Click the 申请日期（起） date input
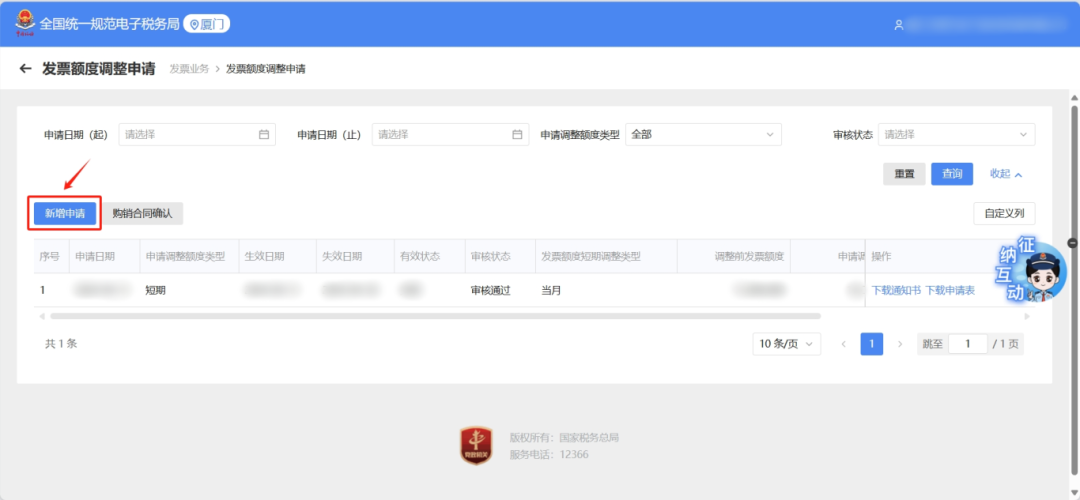The image size is (1080, 500). click(x=197, y=134)
